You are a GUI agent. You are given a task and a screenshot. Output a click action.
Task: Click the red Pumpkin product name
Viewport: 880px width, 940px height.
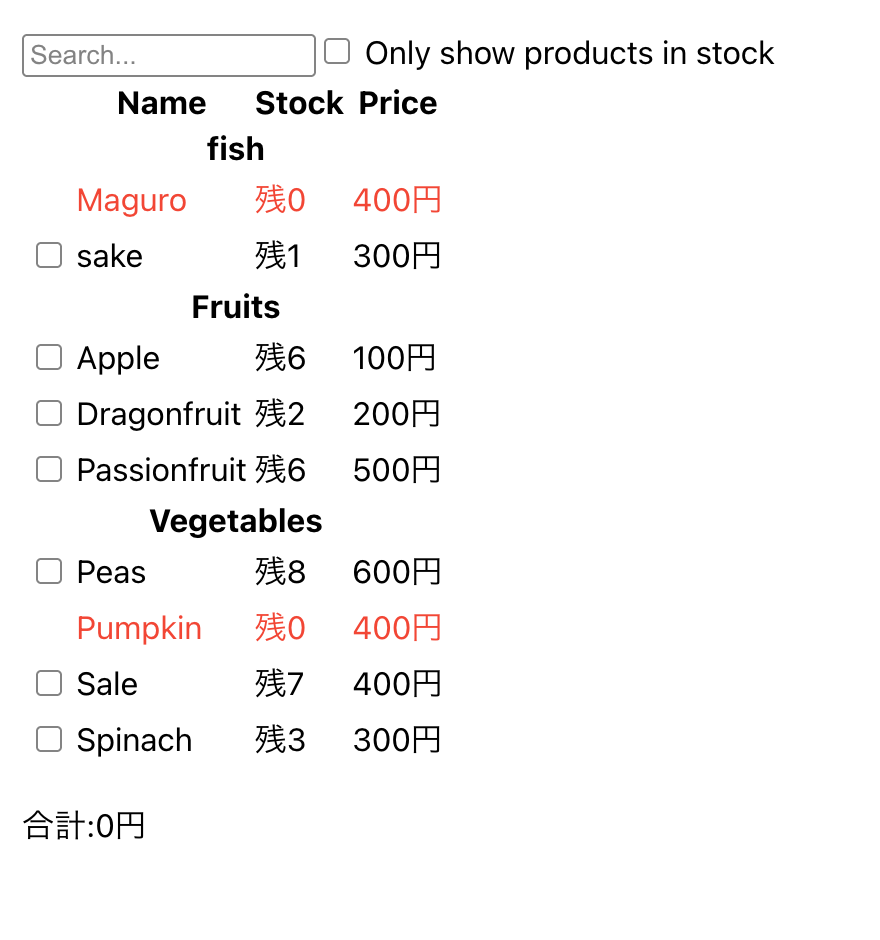[139, 628]
